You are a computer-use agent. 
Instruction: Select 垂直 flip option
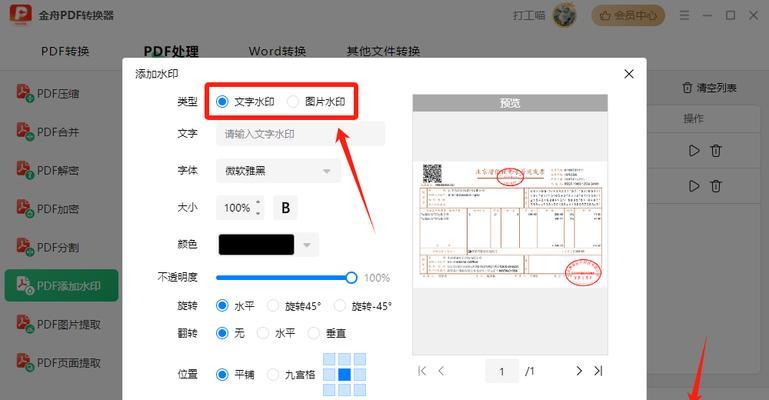pyautogui.click(x=327, y=333)
